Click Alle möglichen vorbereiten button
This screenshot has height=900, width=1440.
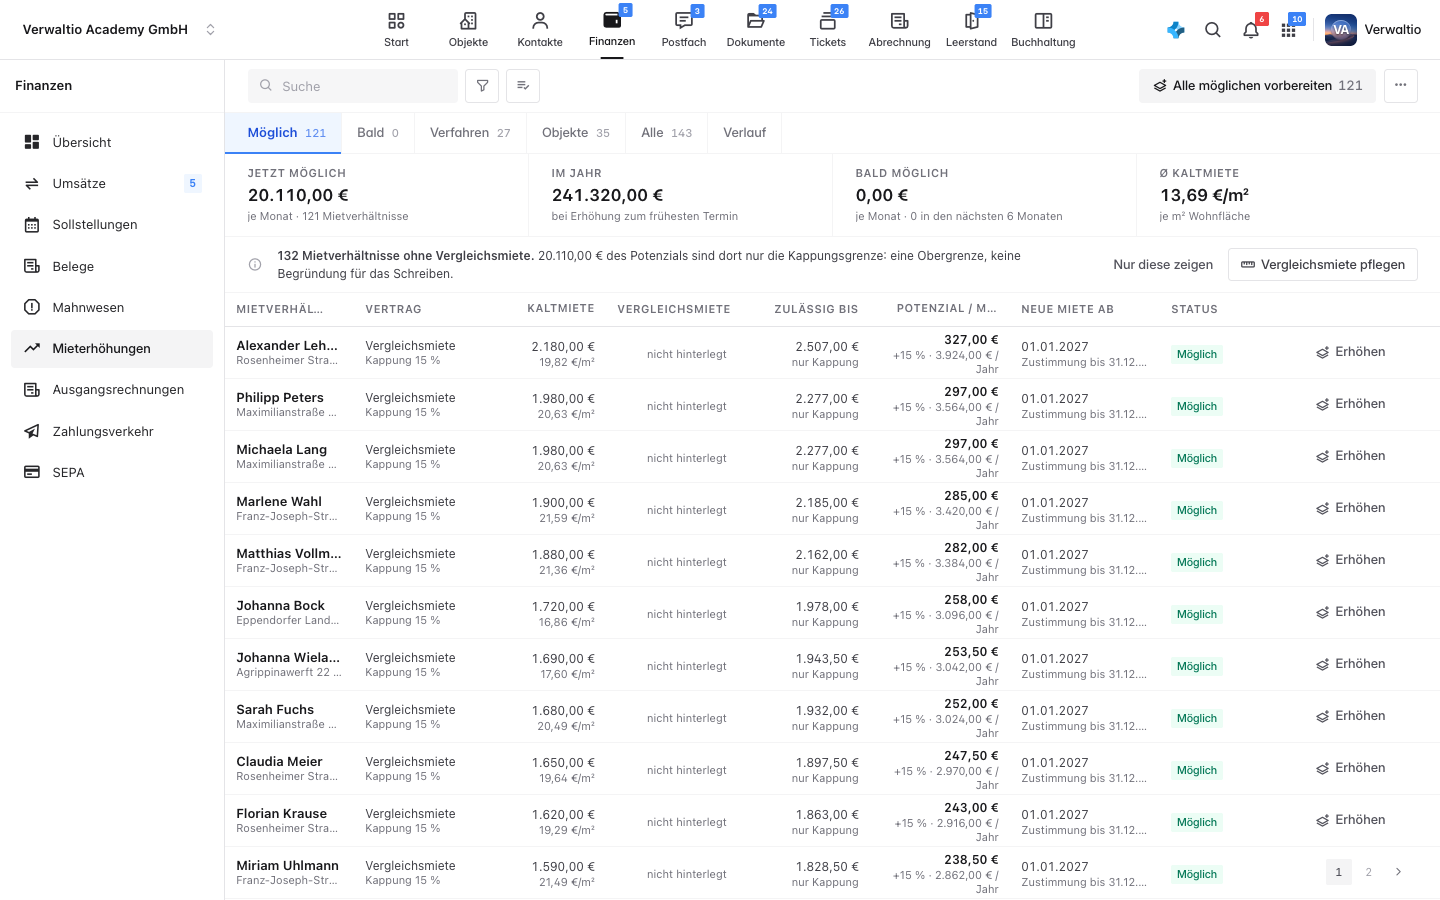[1257, 86]
